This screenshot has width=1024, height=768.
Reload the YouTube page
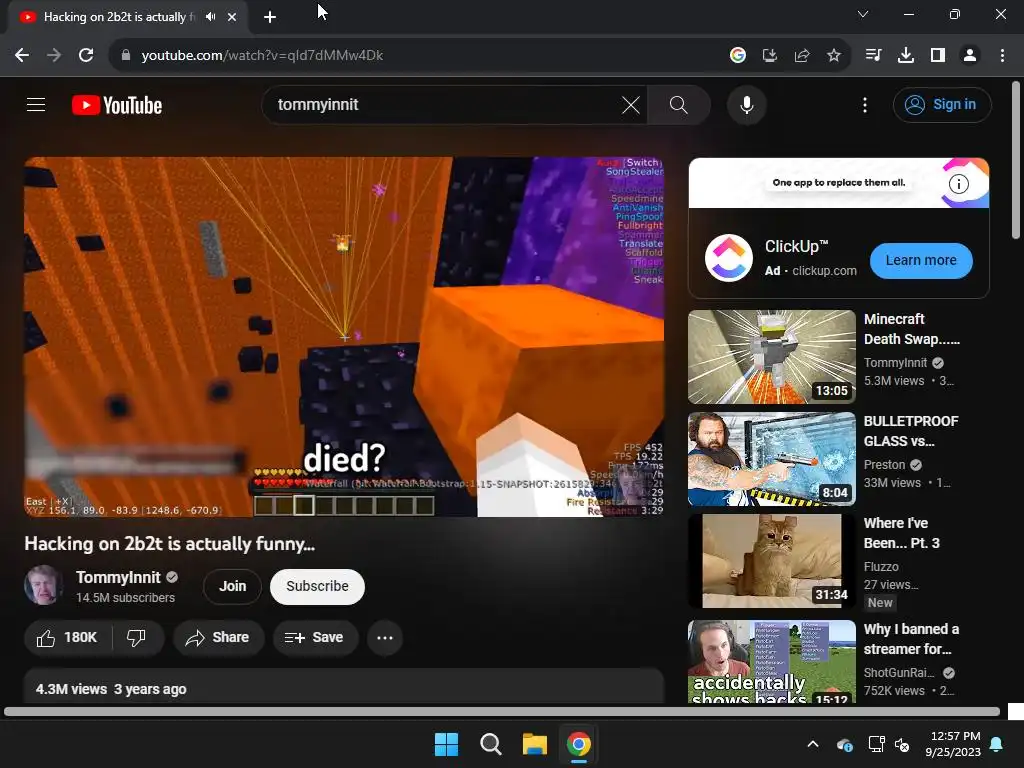(86, 56)
